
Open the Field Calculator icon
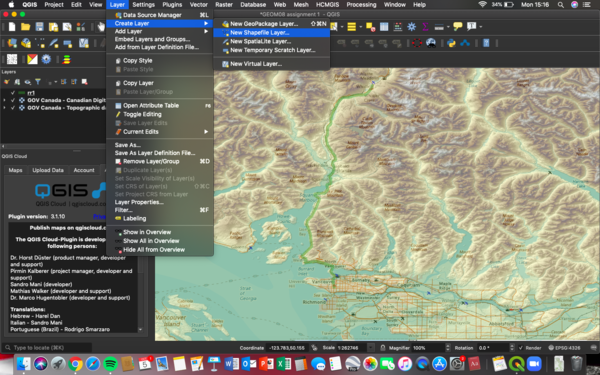[x=398, y=27]
